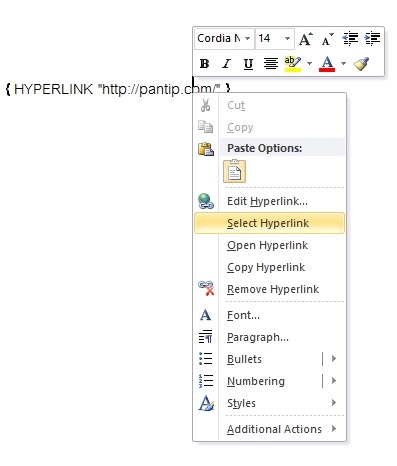Apply the yellow text highlight color
The height and width of the screenshot is (466, 397).
[x=293, y=63]
